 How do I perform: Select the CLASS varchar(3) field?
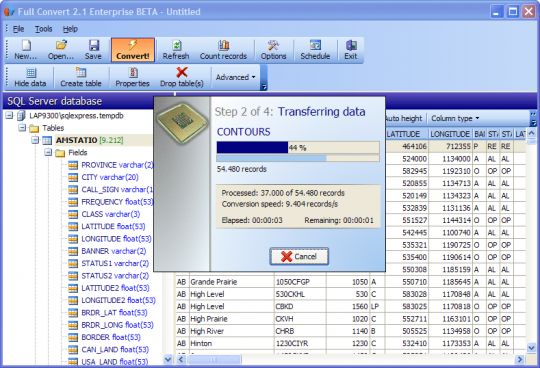pos(111,214)
